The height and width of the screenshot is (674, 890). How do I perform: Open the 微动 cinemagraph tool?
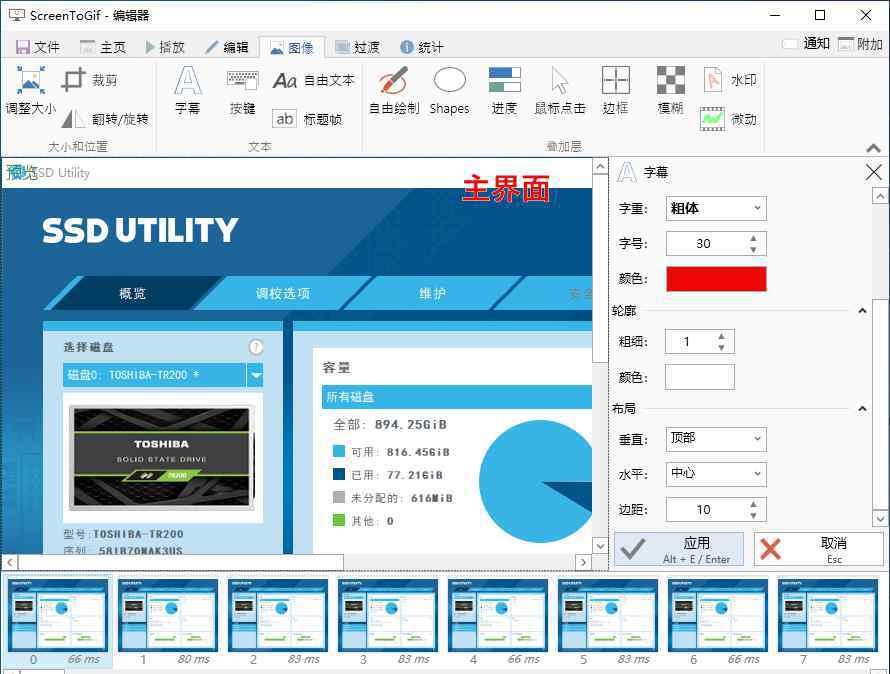(x=729, y=119)
